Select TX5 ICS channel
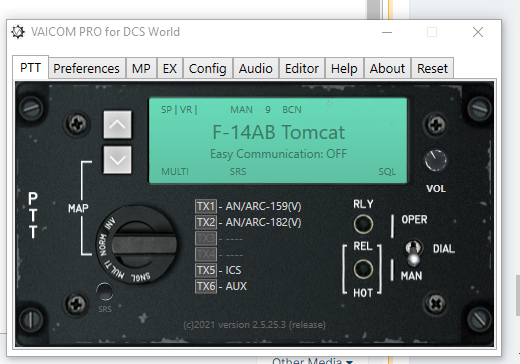 218,270
